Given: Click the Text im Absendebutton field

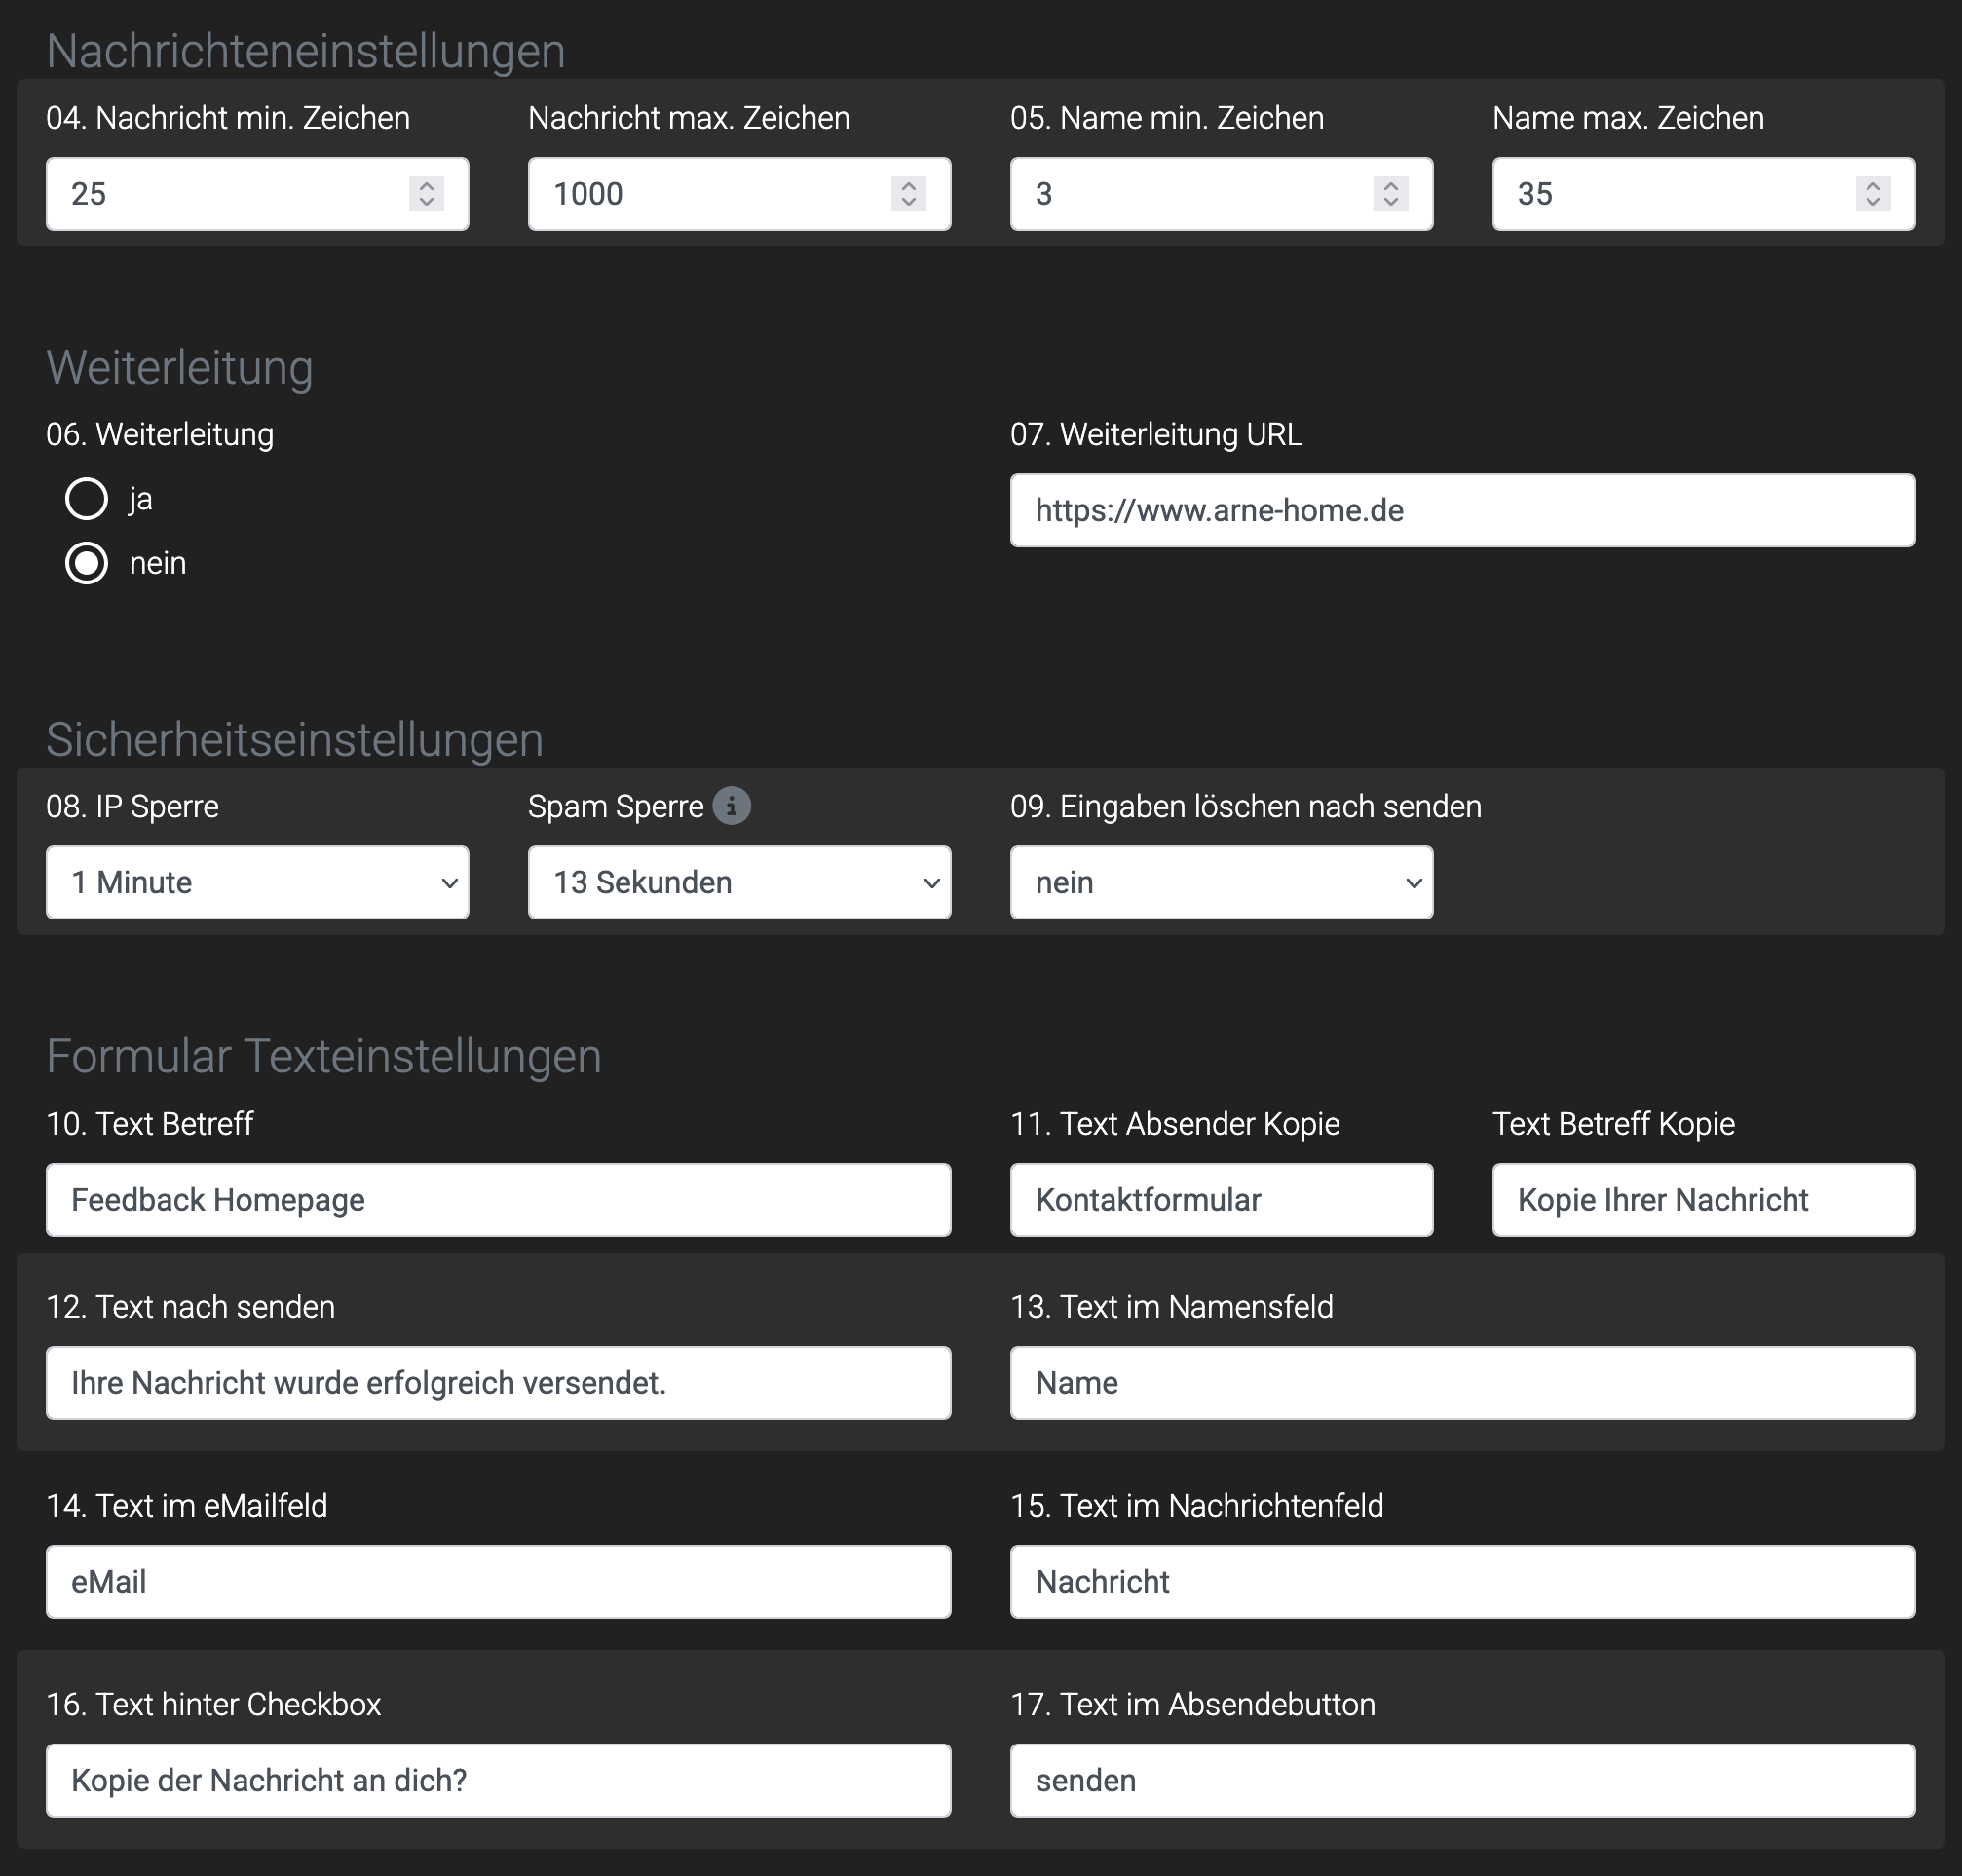Looking at the screenshot, I should click(x=1462, y=1780).
